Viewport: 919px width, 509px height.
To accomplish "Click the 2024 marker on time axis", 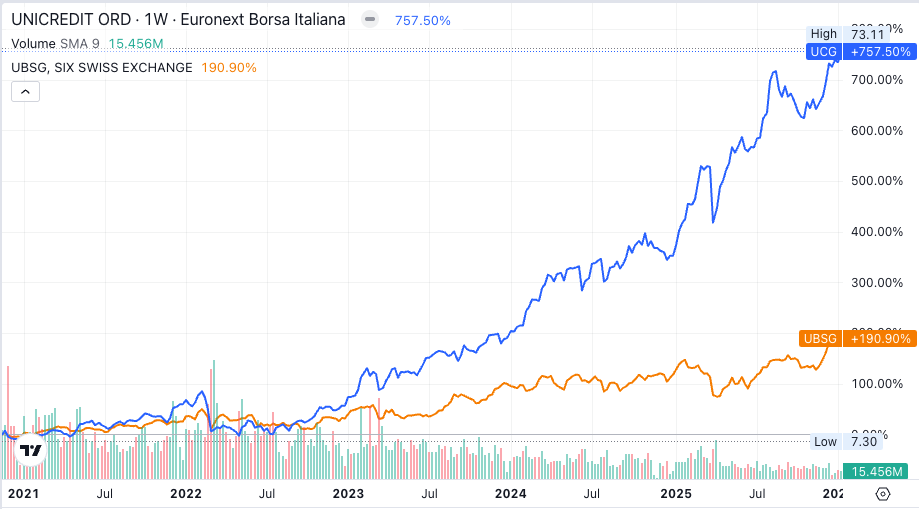I will click(x=511, y=493).
